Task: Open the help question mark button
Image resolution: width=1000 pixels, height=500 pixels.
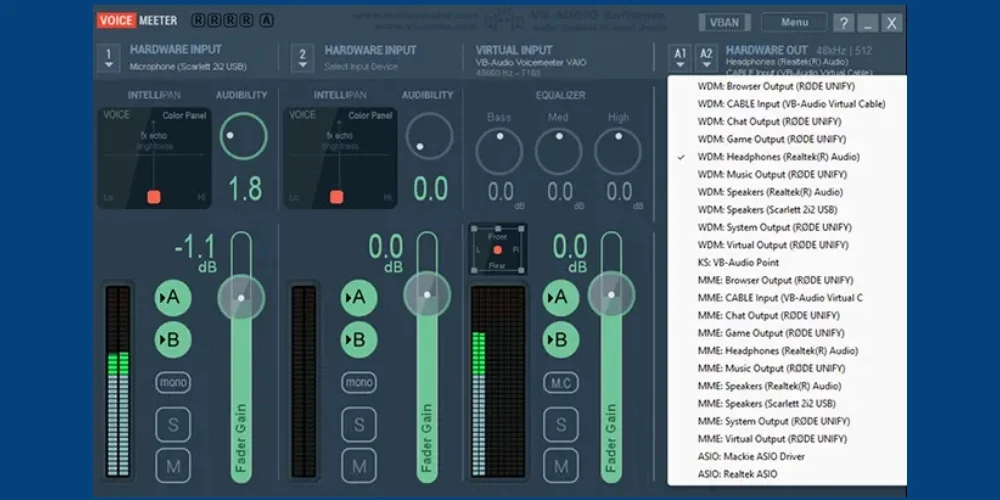Action: [x=844, y=23]
